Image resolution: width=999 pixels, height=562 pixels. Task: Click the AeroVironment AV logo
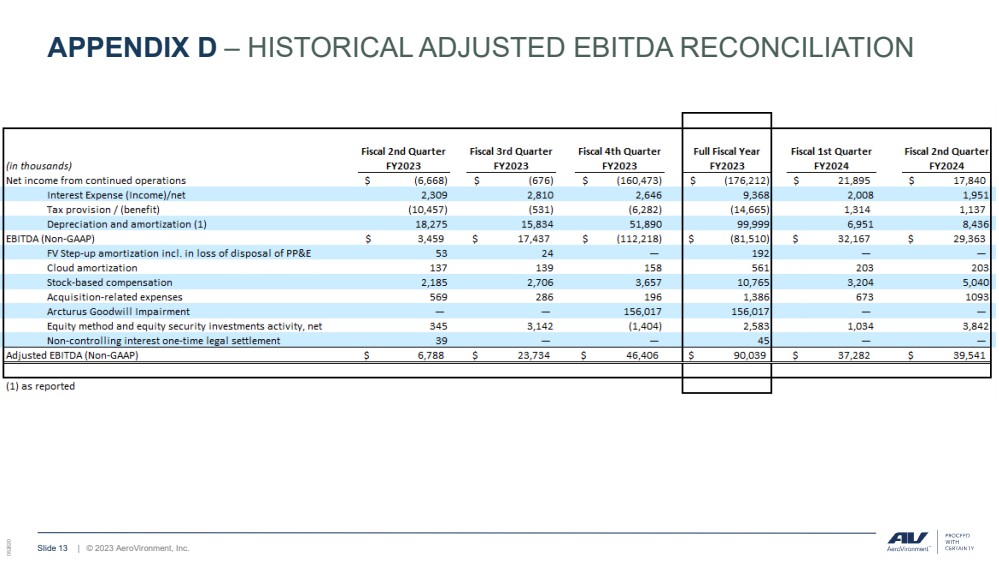[x=907, y=540]
